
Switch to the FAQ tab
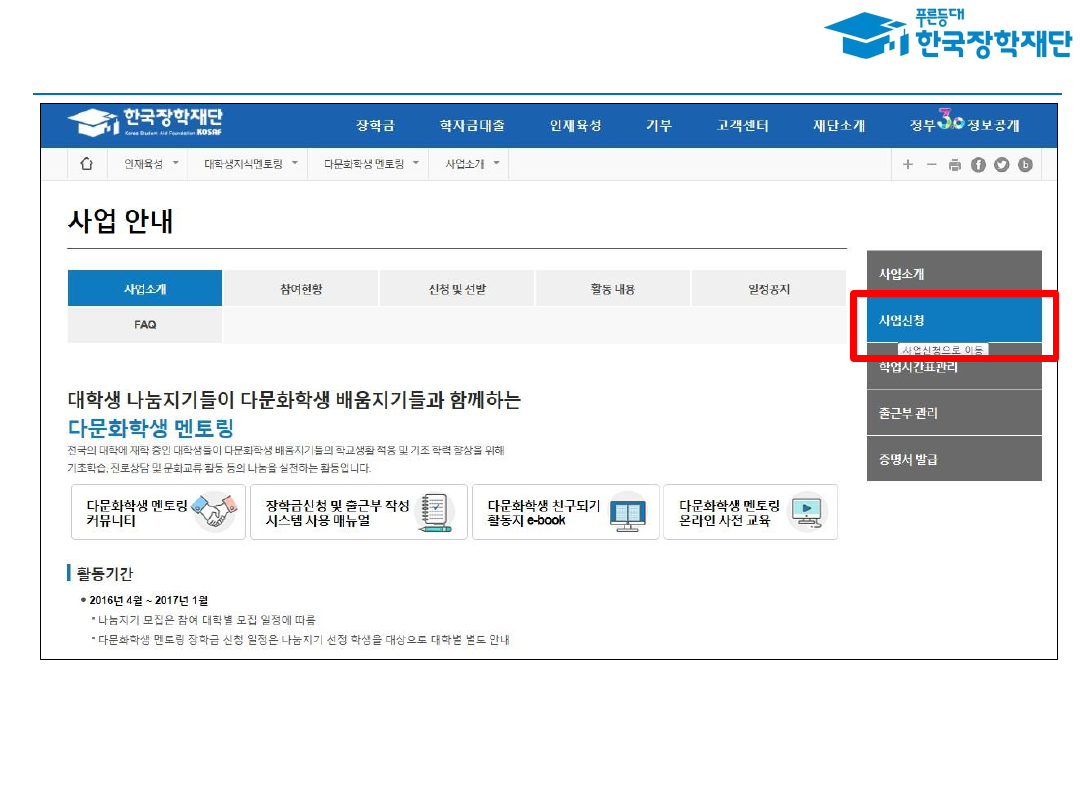[x=145, y=325]
